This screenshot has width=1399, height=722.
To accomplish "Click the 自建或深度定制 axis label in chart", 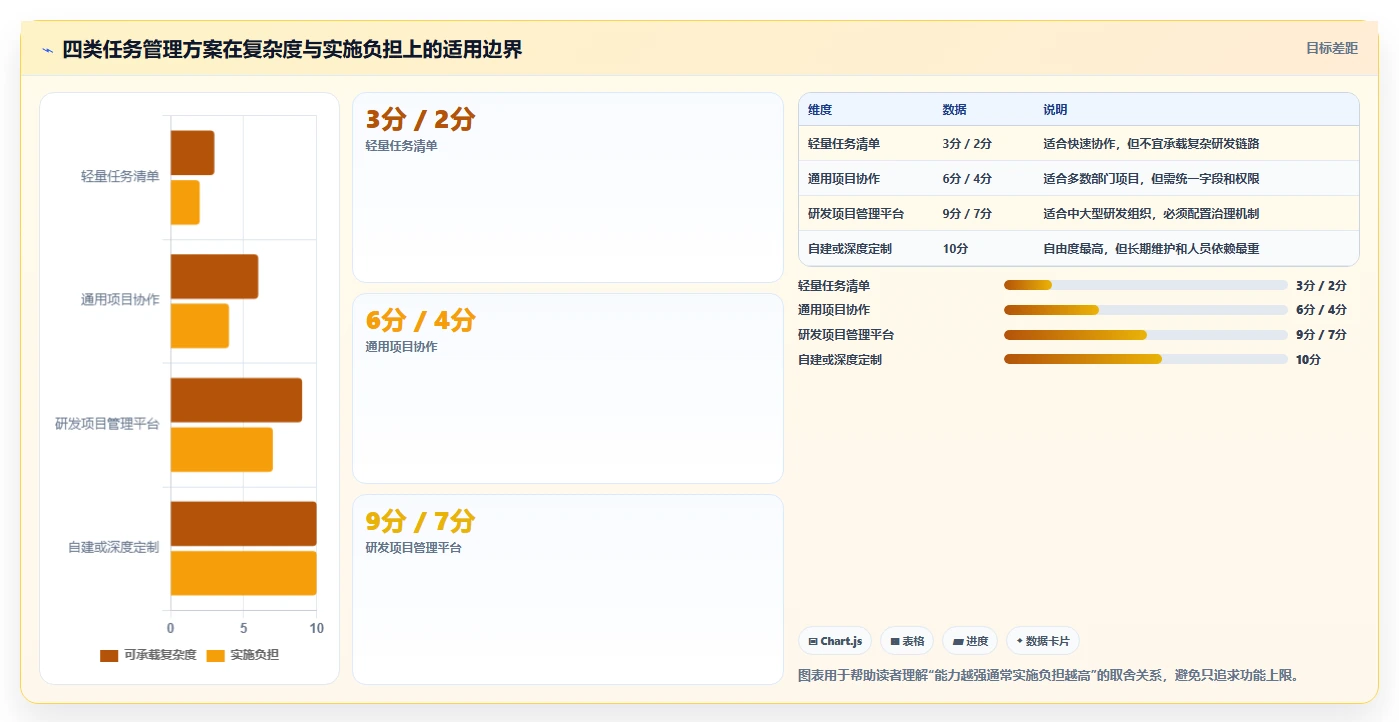I will click(x=113, y=548).
